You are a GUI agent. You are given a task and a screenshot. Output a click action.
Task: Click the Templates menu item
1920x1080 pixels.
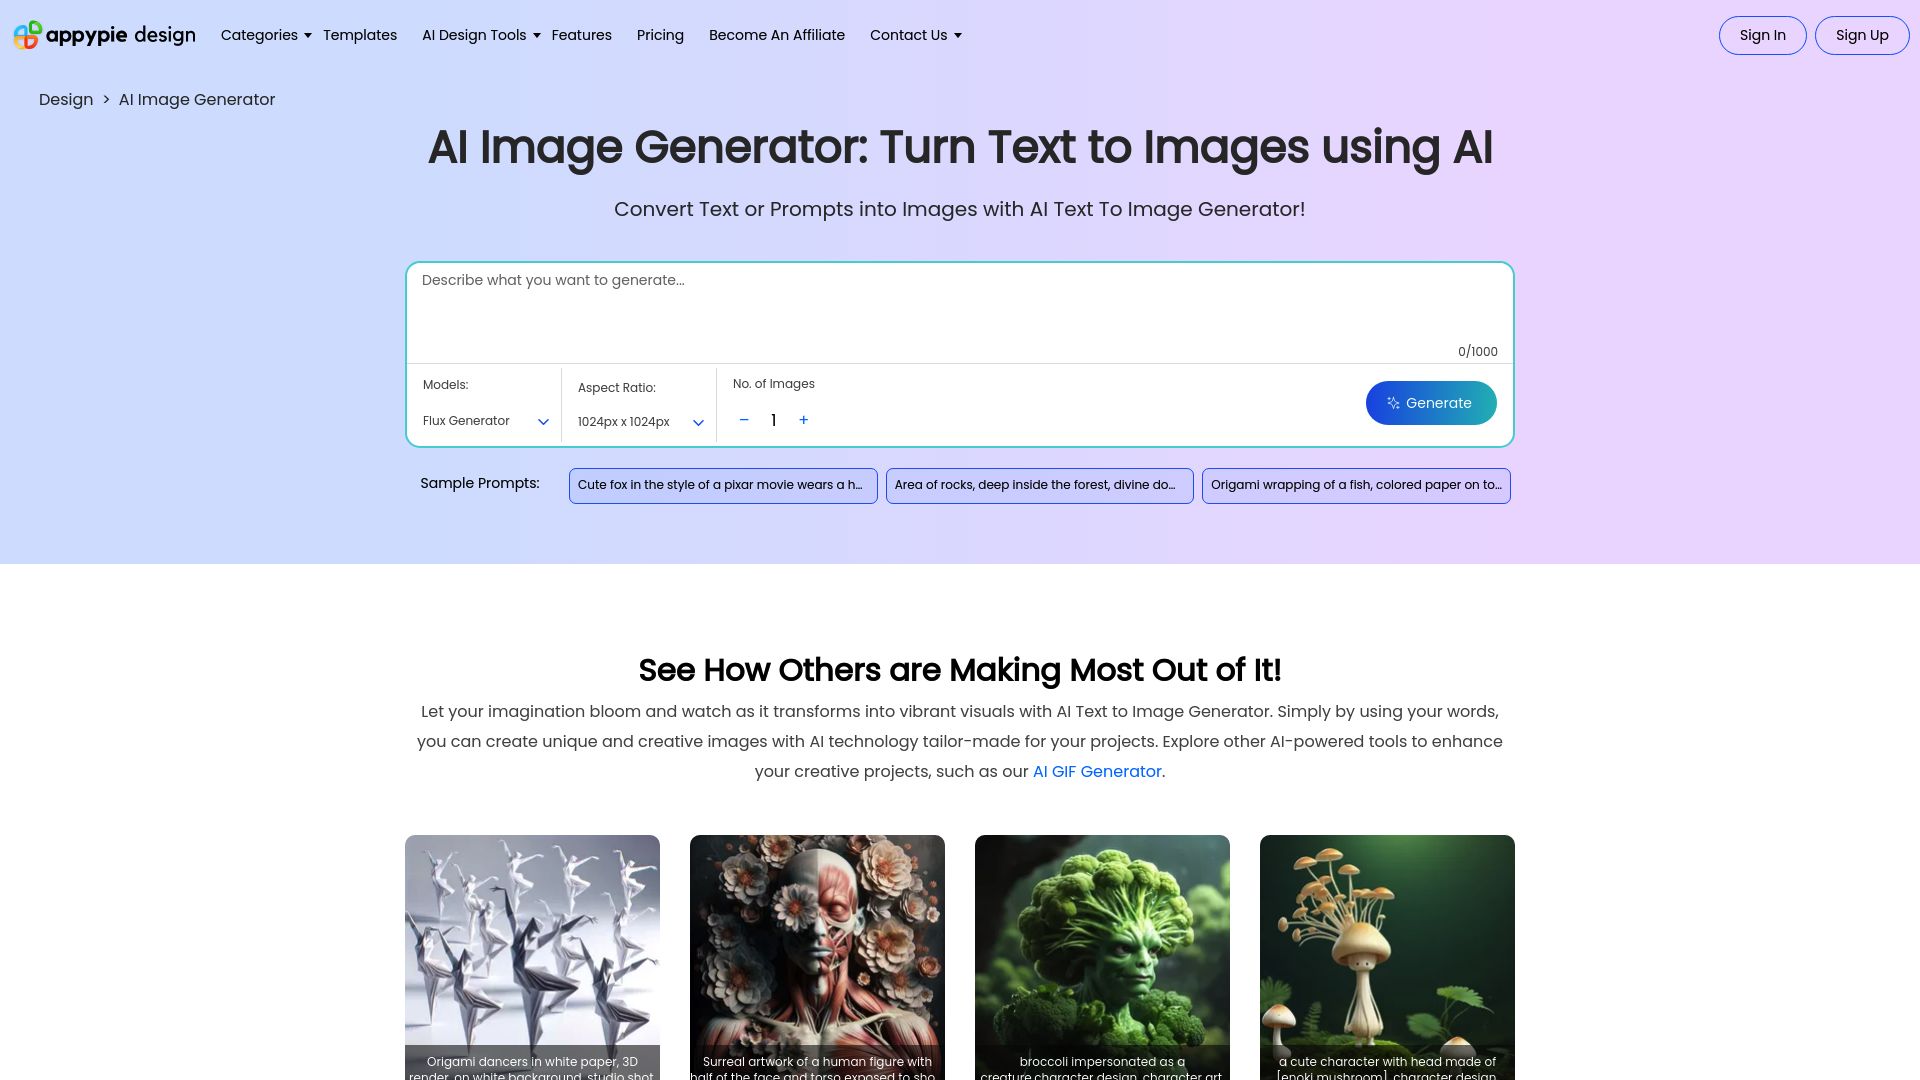tap(359, 36)
